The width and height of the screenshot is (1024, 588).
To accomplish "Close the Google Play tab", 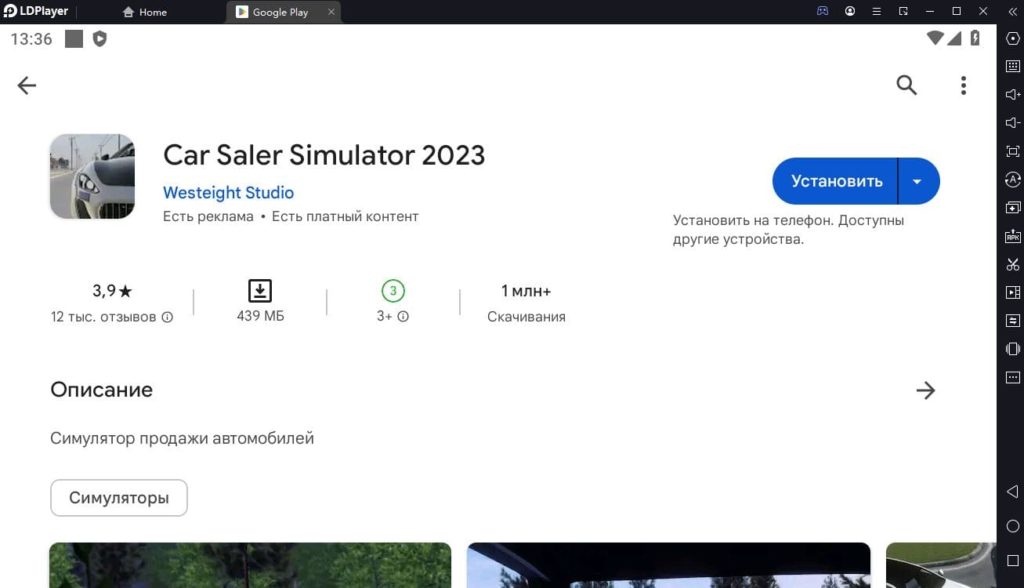I will (331, 12).
